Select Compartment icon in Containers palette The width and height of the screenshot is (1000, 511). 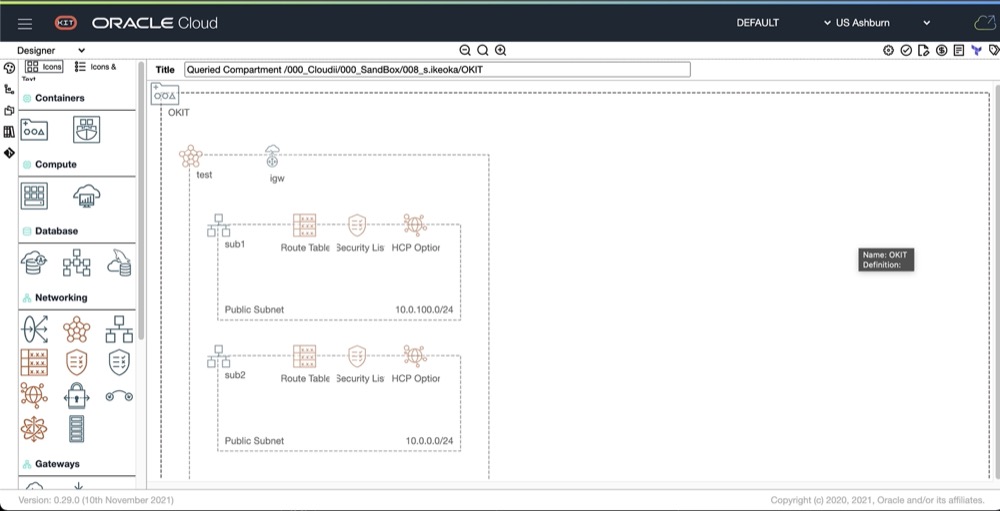[x=34, y=130]
